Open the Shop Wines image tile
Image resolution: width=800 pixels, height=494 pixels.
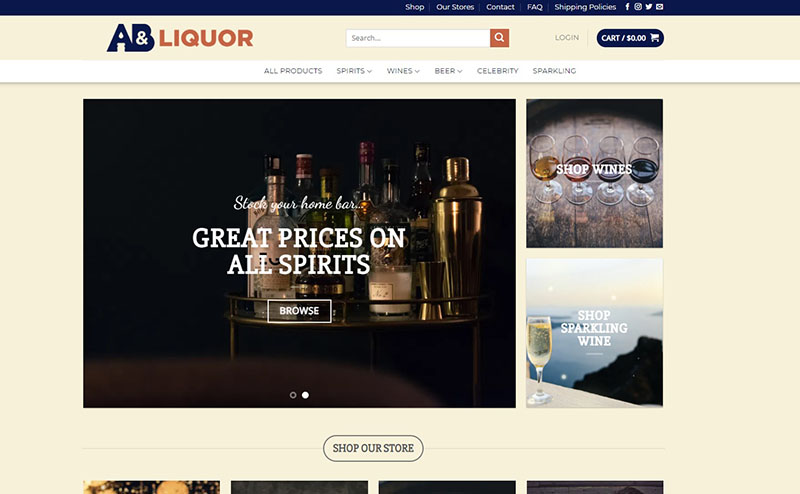tap(594, 174)
